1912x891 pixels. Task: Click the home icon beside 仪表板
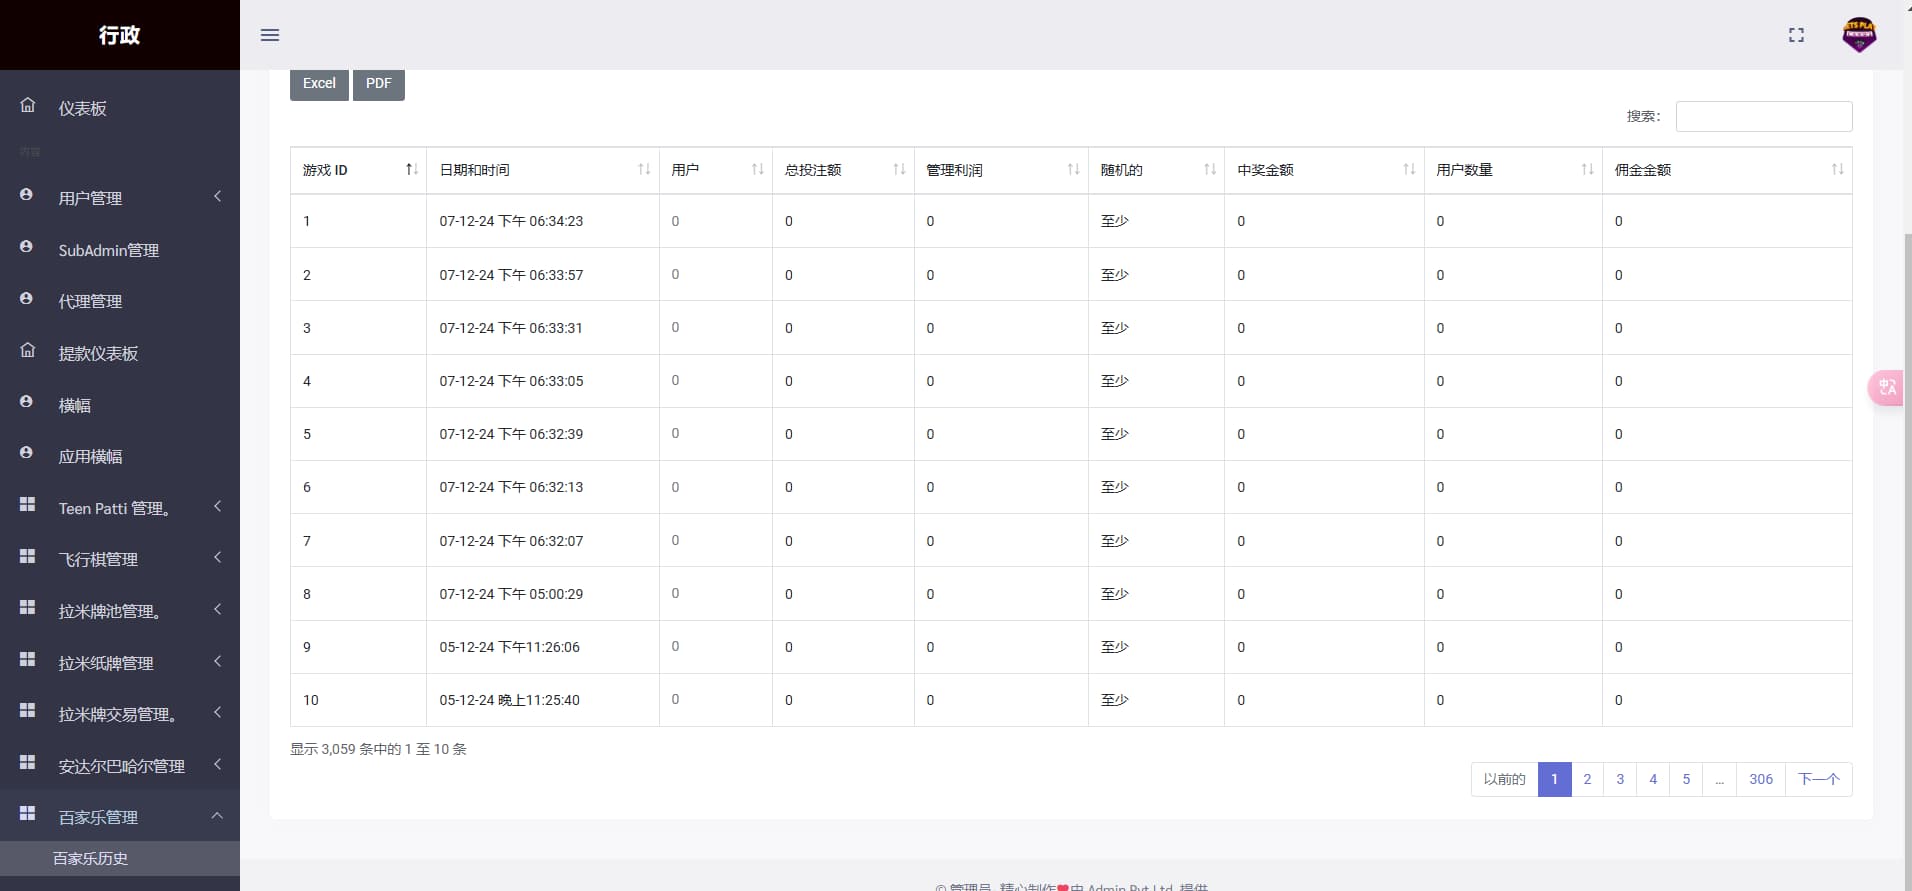[x=28, y=105]
